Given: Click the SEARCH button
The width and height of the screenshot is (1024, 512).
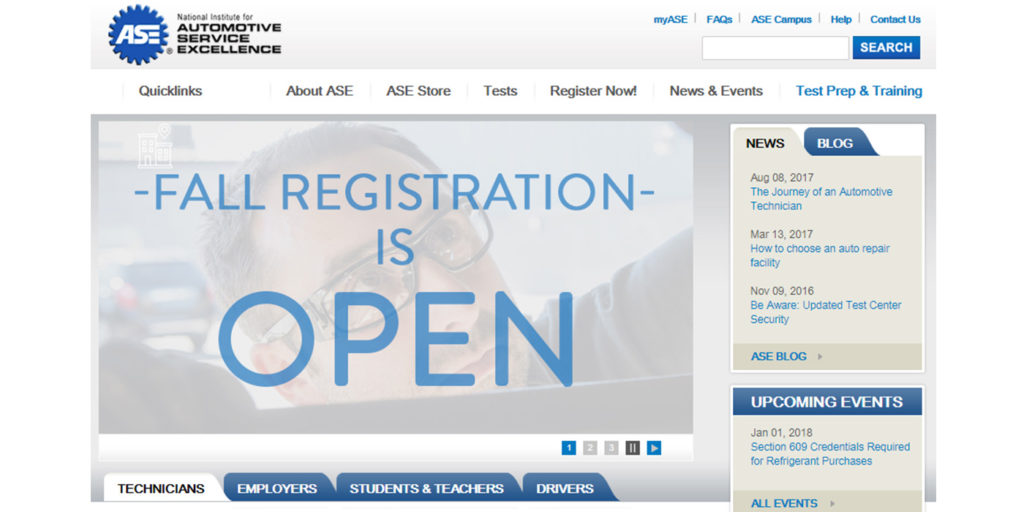Looking at the screenshot, I should [x=886, y=48].
